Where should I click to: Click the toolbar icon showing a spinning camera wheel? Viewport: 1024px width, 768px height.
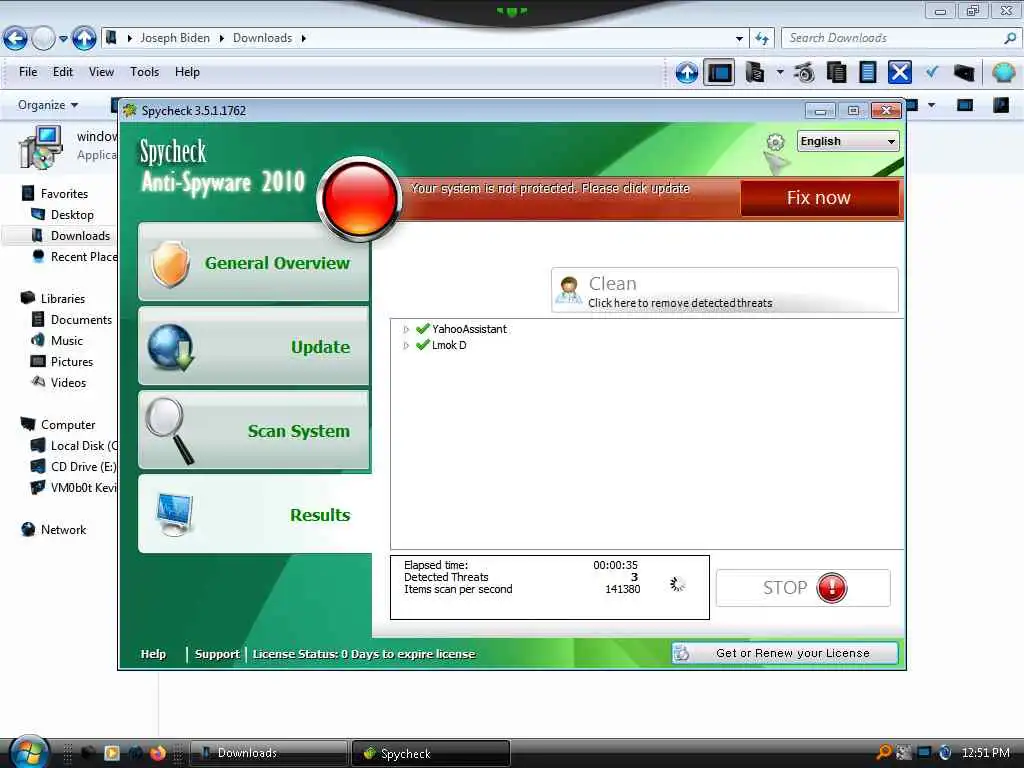coord(805,72)
